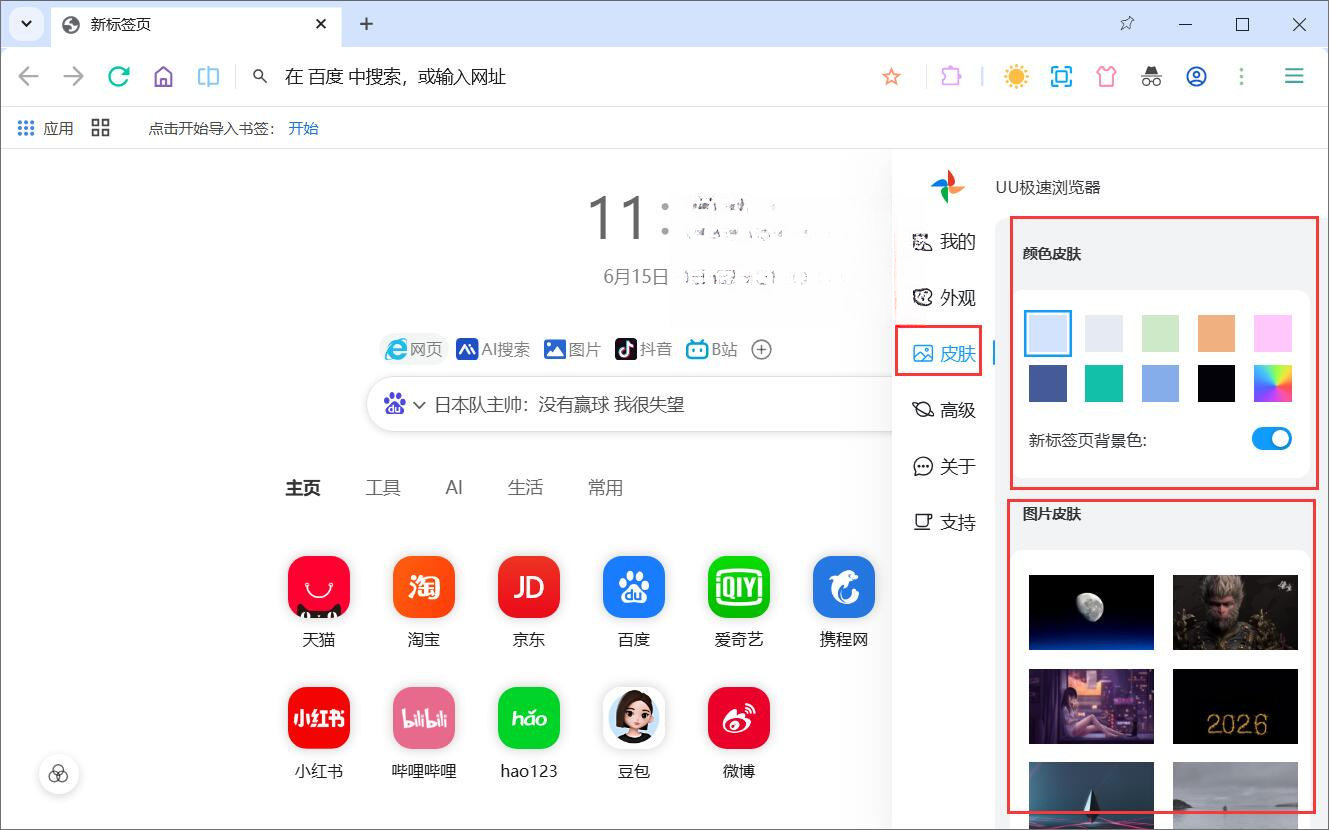Toggle the 新标签页背景色 switch

[1272, 438]
